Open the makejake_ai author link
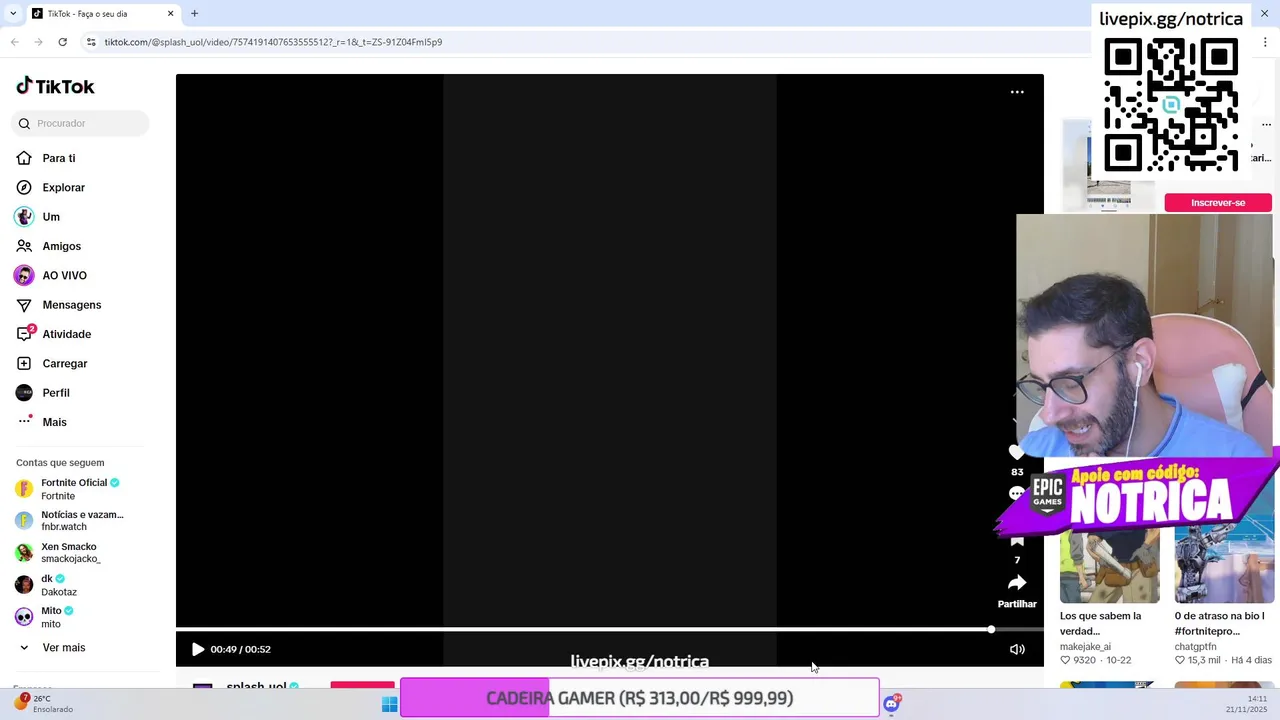The image size is (1280, 720). [1085, 647]
